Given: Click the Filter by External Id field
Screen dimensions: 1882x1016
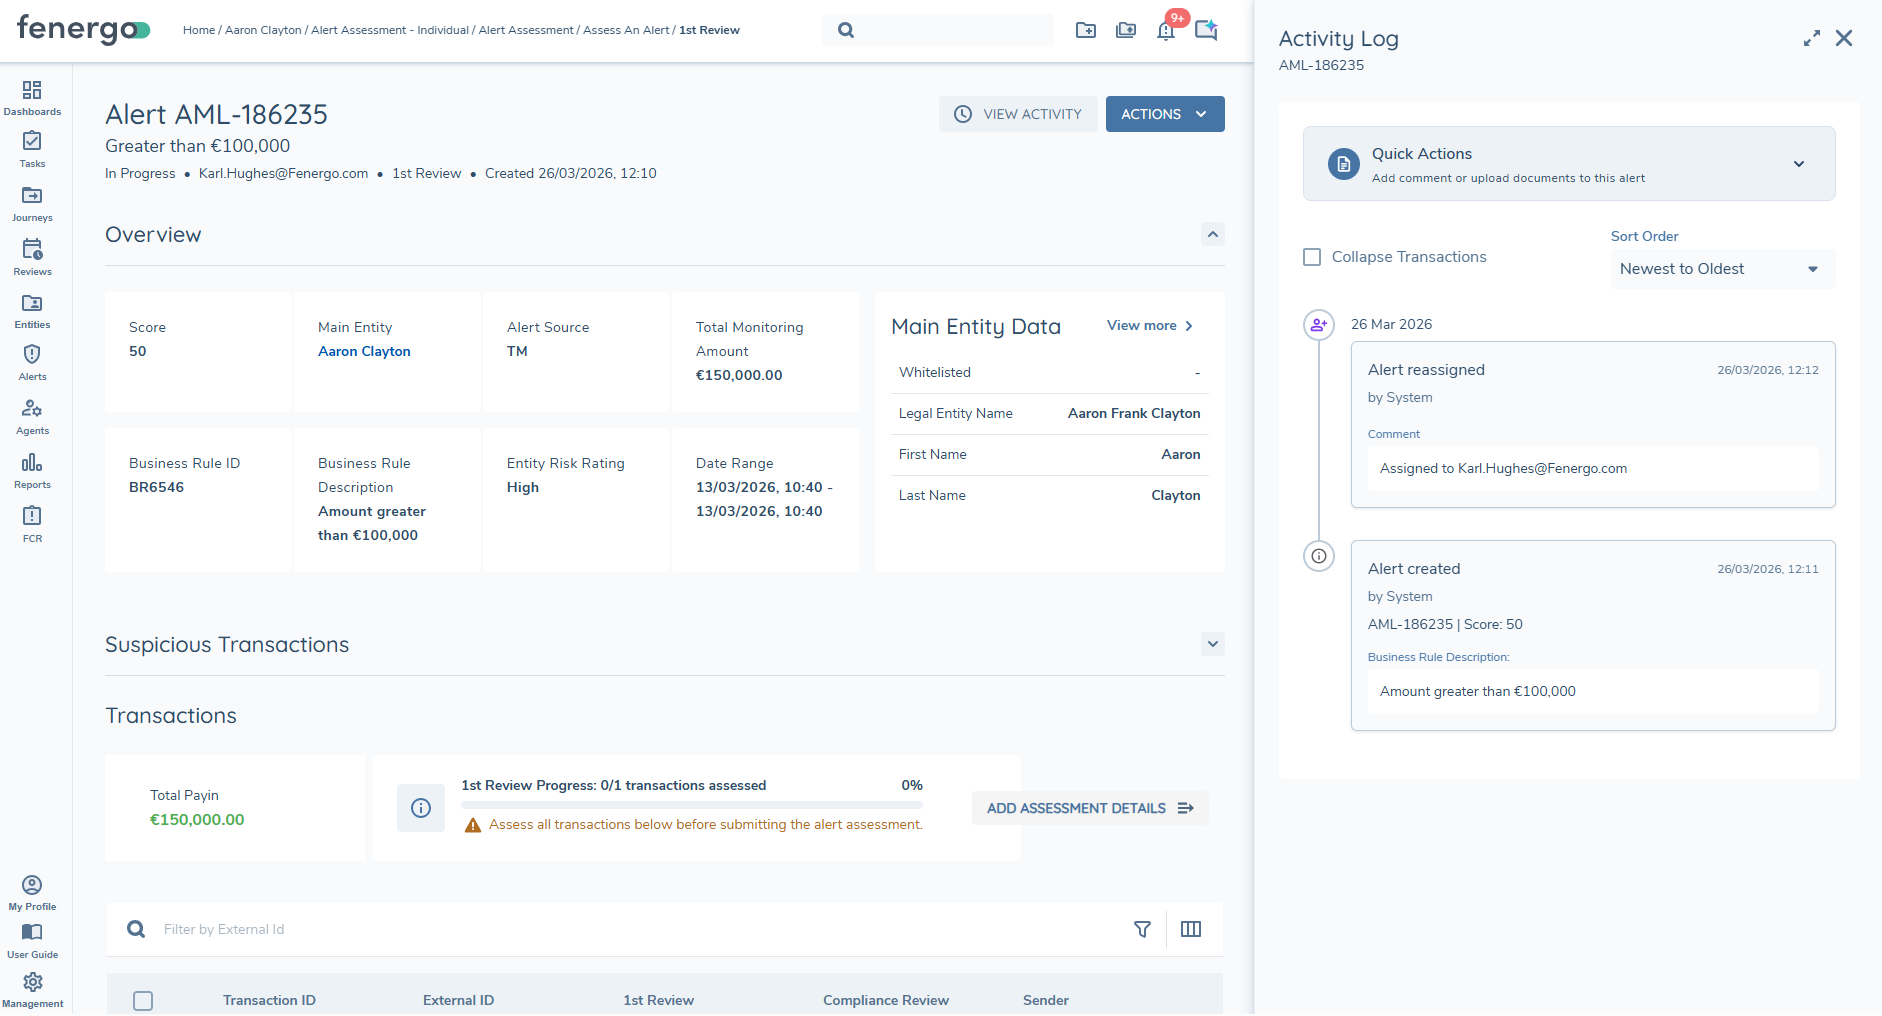Looking at the screenshot, I should coord(600,929).
